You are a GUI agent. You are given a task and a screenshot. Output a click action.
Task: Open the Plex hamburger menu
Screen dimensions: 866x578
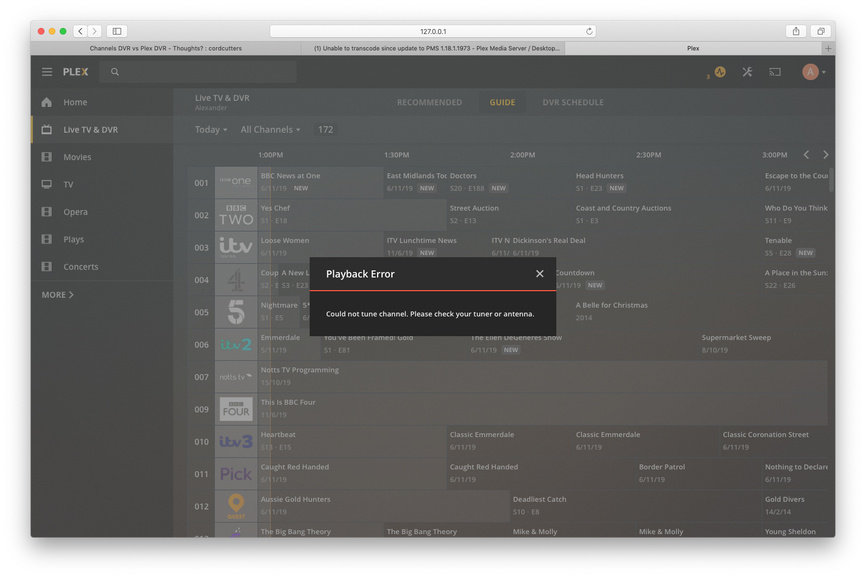click(x=47, y=72)
